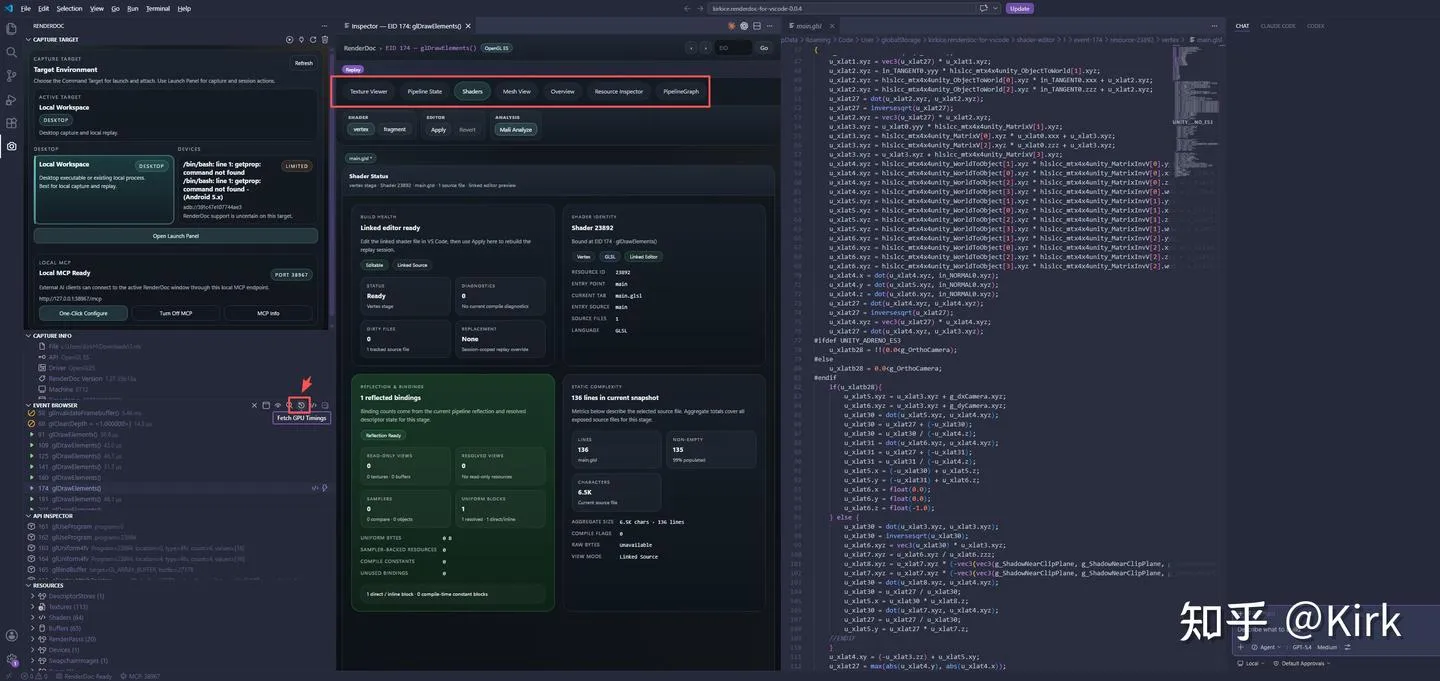Open the Search view in activity bar
Image resolution: width=1440 pixels, height=681 pixels.
11,52
